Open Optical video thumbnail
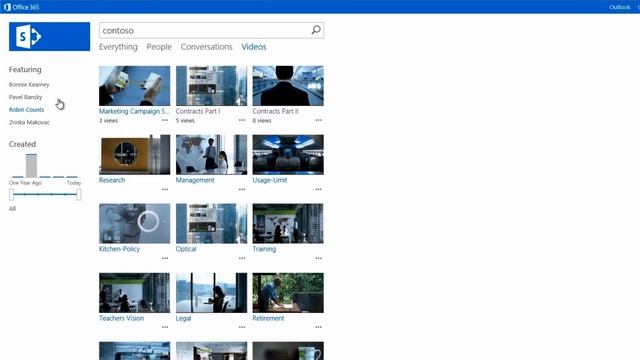Screen dimensions: 640x360 211,224
